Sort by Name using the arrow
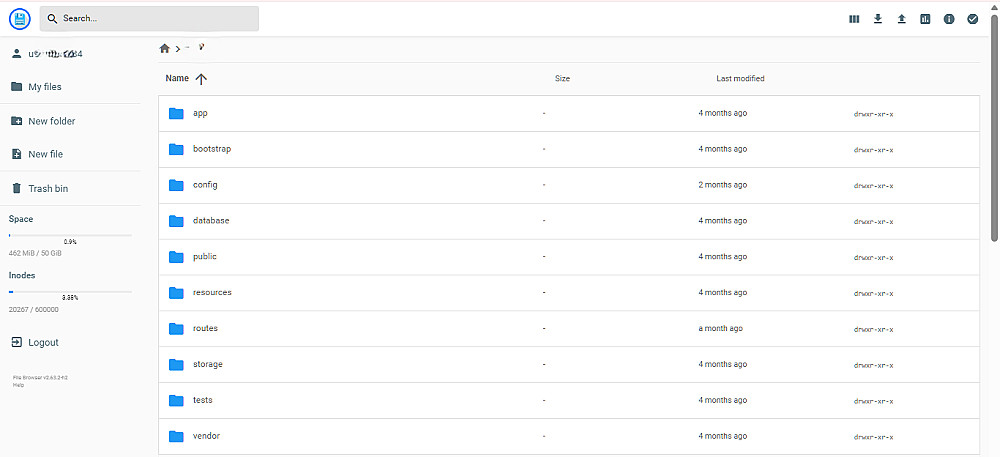Viewport: 1000px width, 457px height. pyautogui.click(x=202, y=79)
